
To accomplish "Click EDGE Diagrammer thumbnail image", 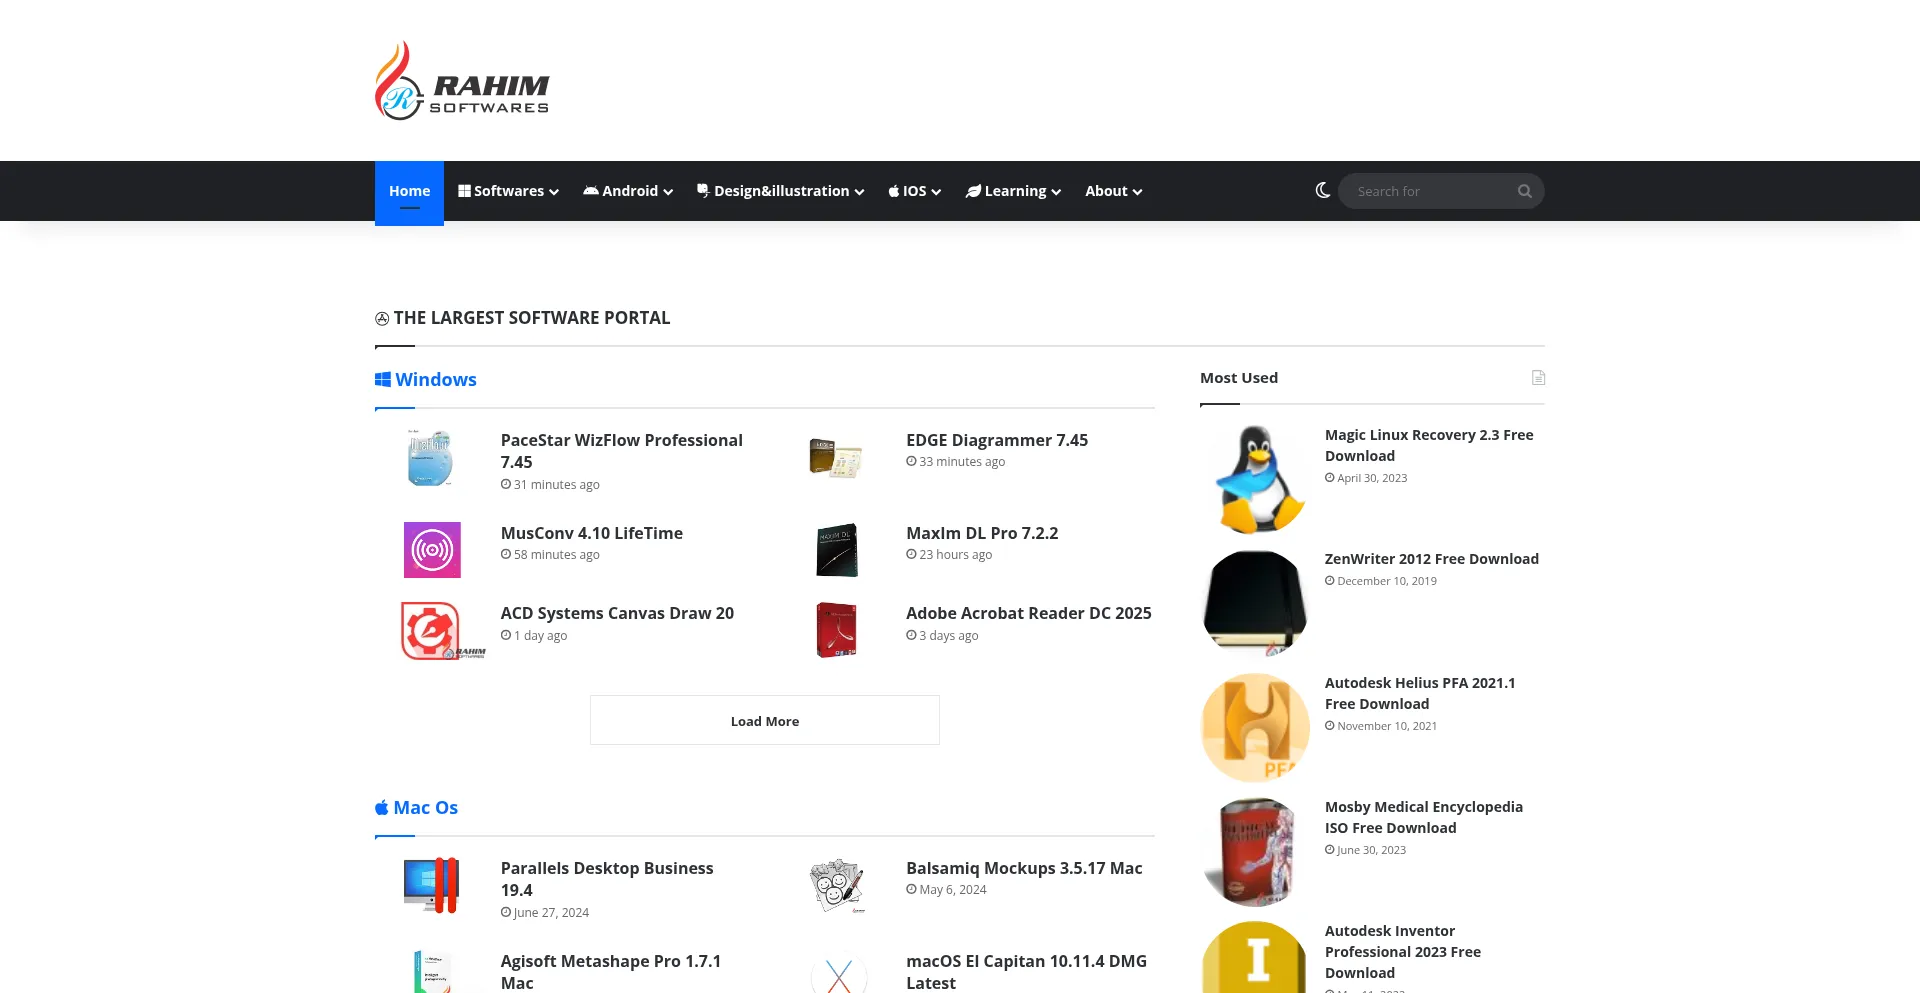I will (x=836, y=458).
